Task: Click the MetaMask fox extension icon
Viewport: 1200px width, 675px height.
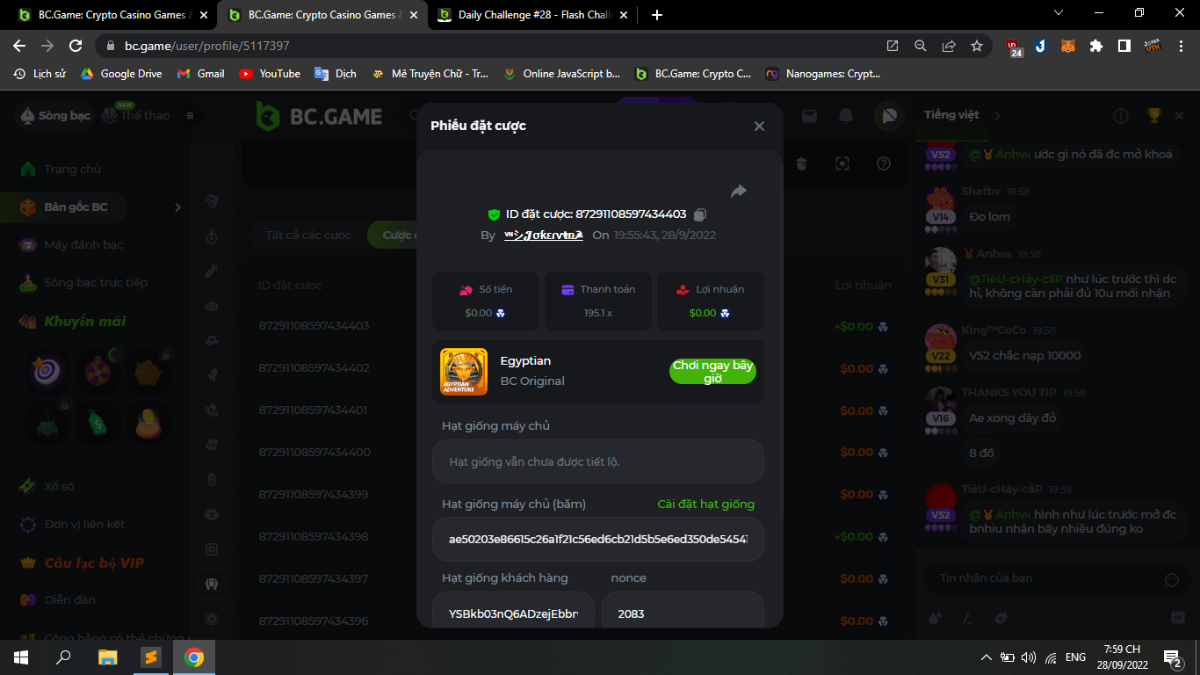Action: click(1069, 46)
